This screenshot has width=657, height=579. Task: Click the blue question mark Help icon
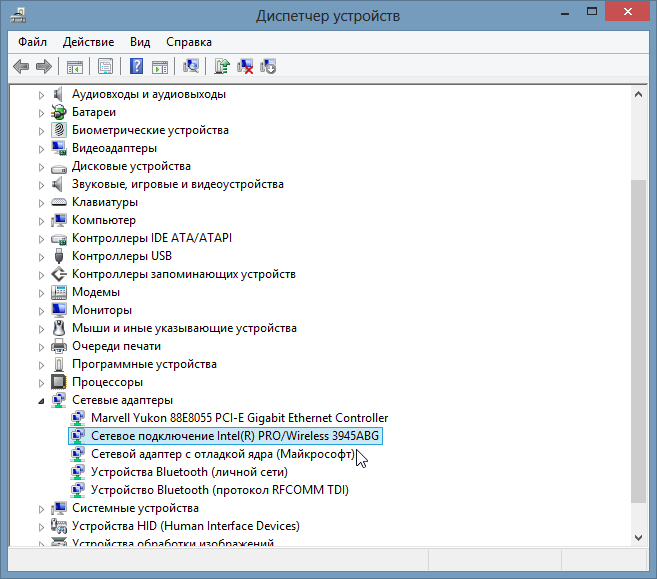(x=137, y=66)
